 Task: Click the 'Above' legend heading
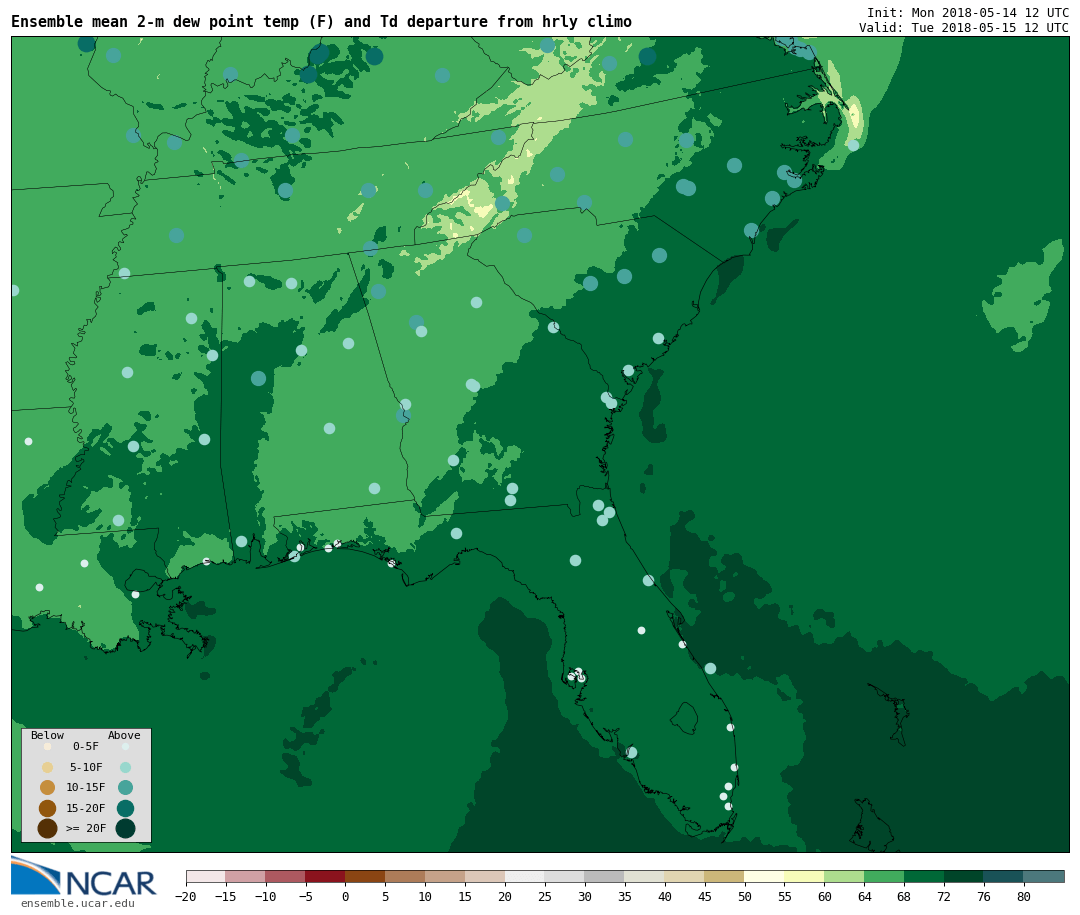click(124, 735)
